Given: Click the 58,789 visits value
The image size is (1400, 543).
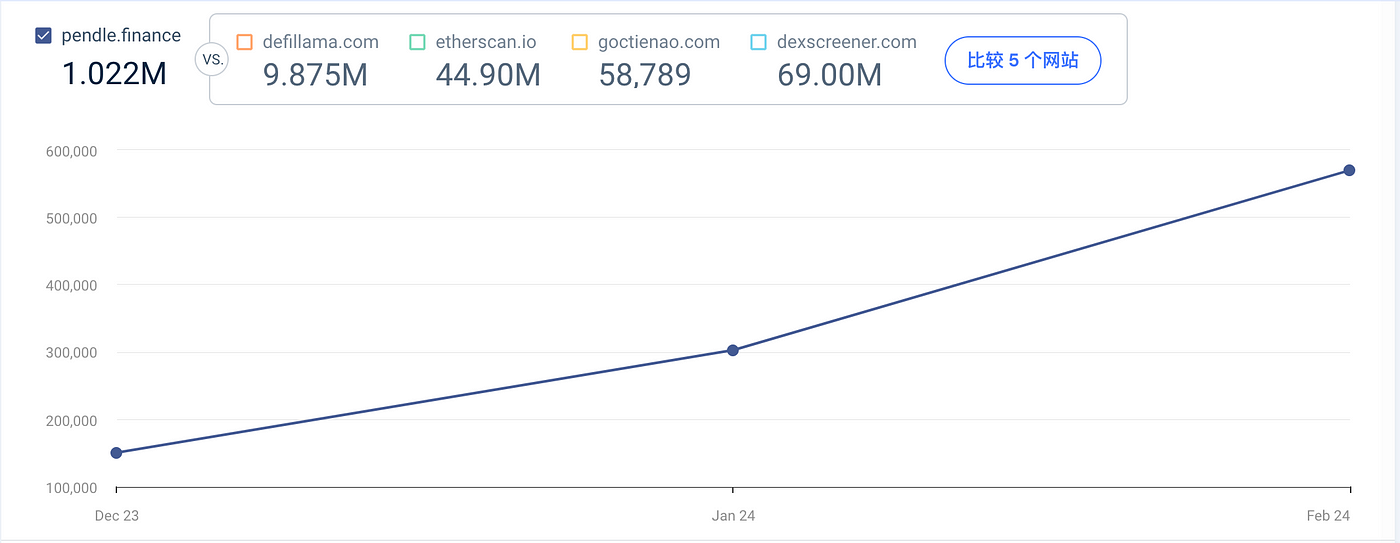Looking at the screenshot, I should [645, 74].
